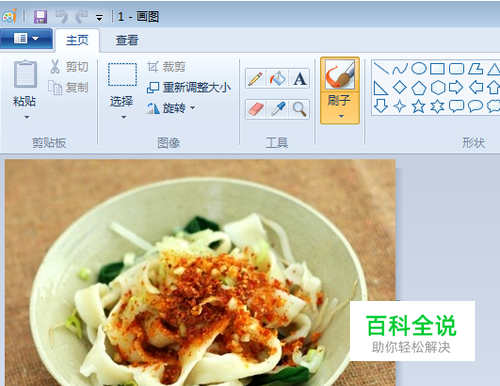
Task: Select the Rounded rectangular callout shape
Action: tap(456, 106)
